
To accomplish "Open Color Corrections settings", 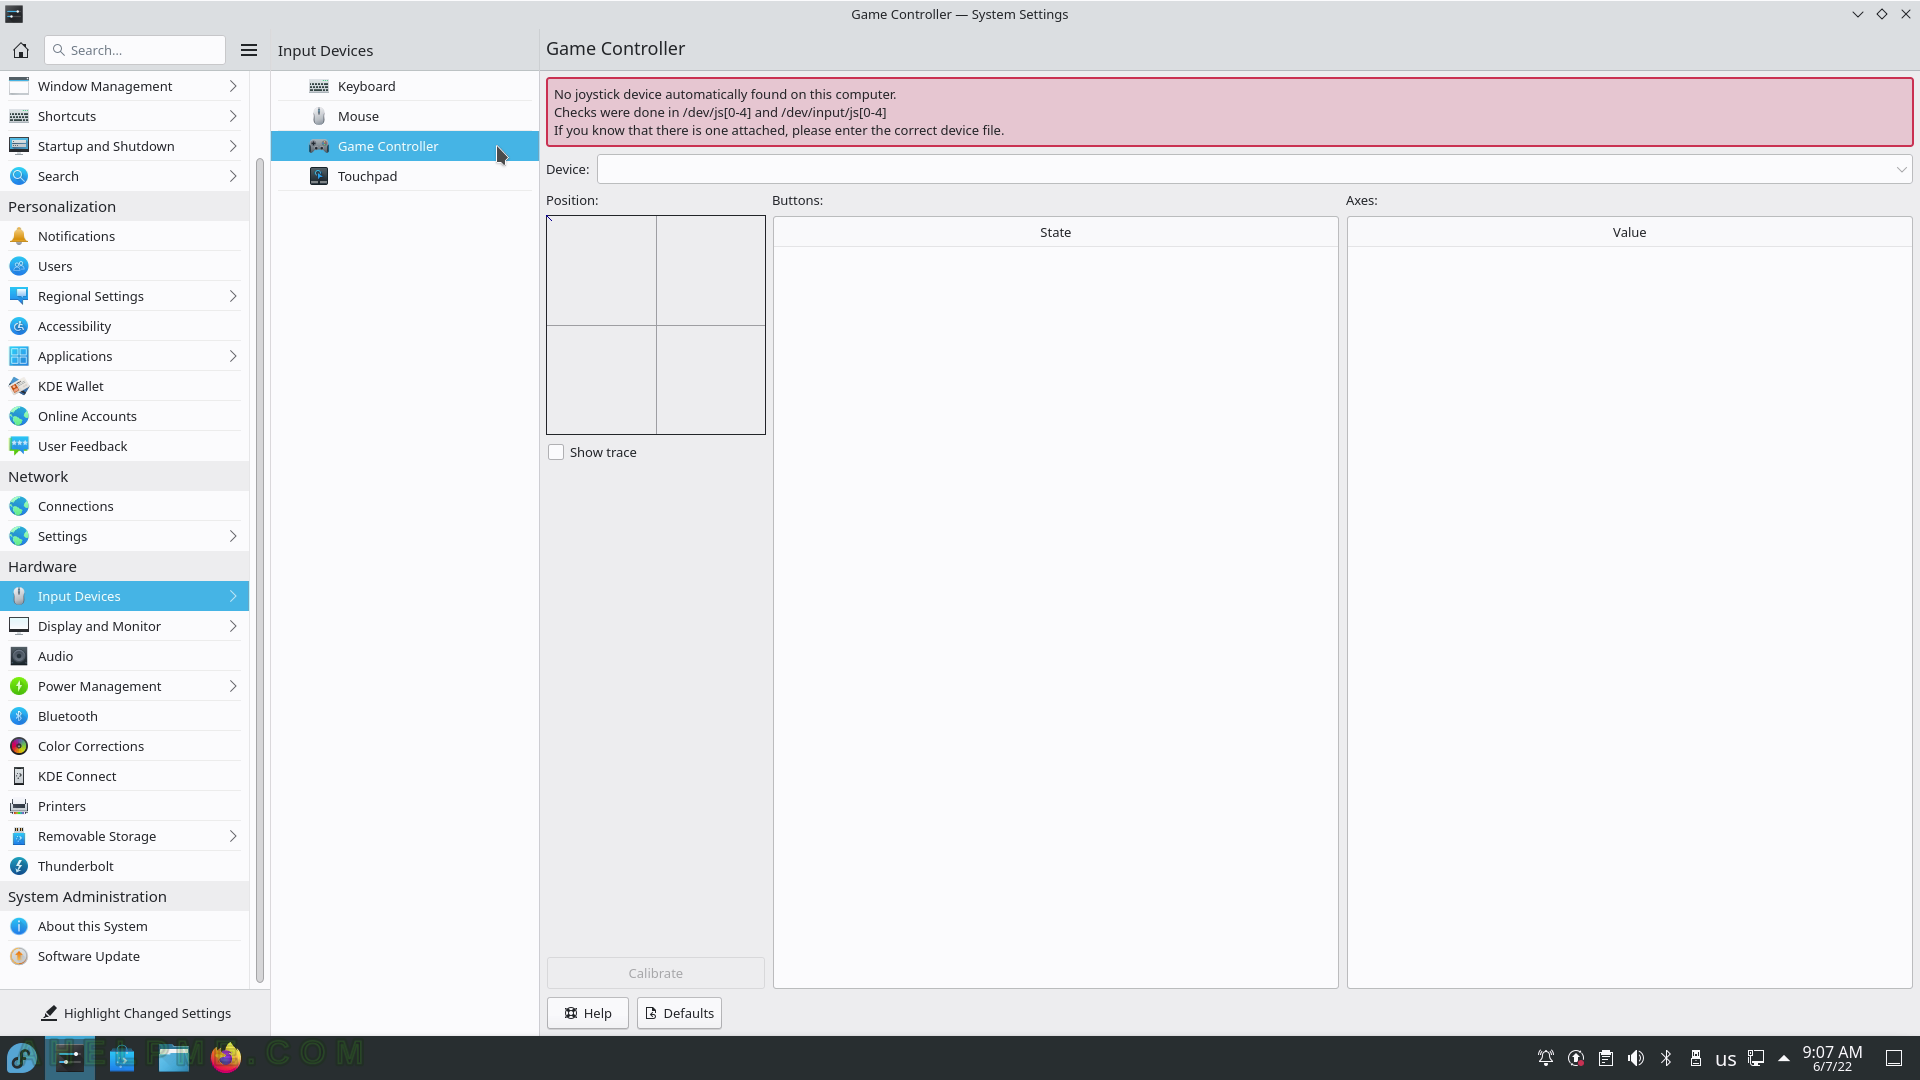I will pos(124,746).
